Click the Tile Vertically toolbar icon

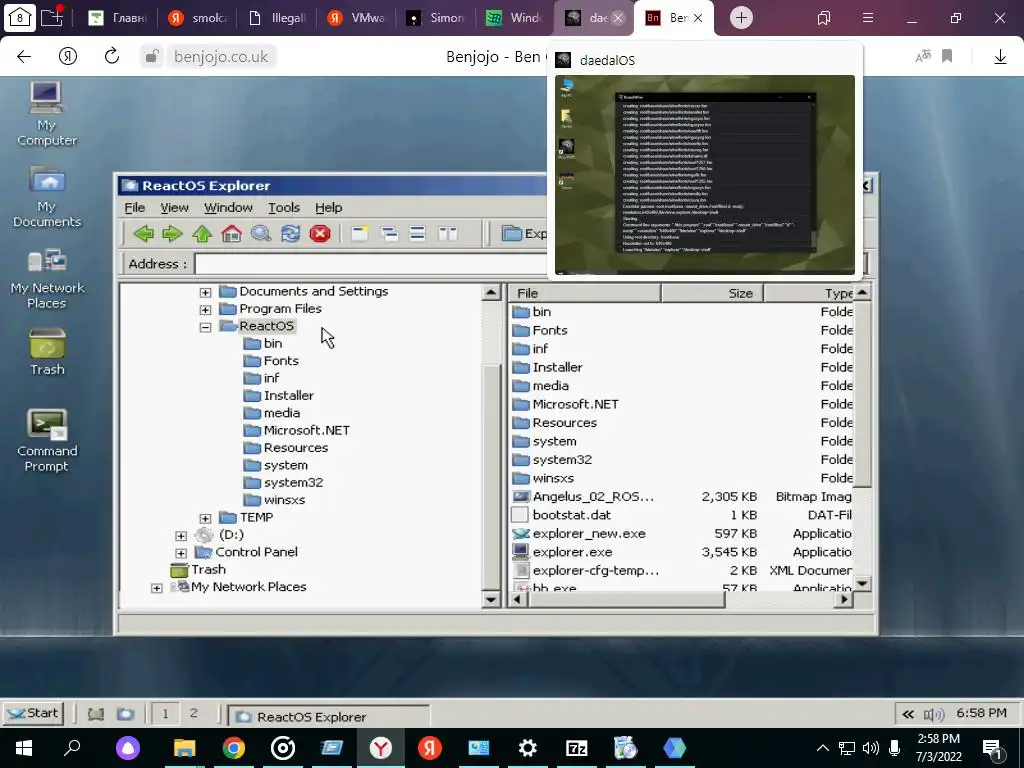coord(447,234)
